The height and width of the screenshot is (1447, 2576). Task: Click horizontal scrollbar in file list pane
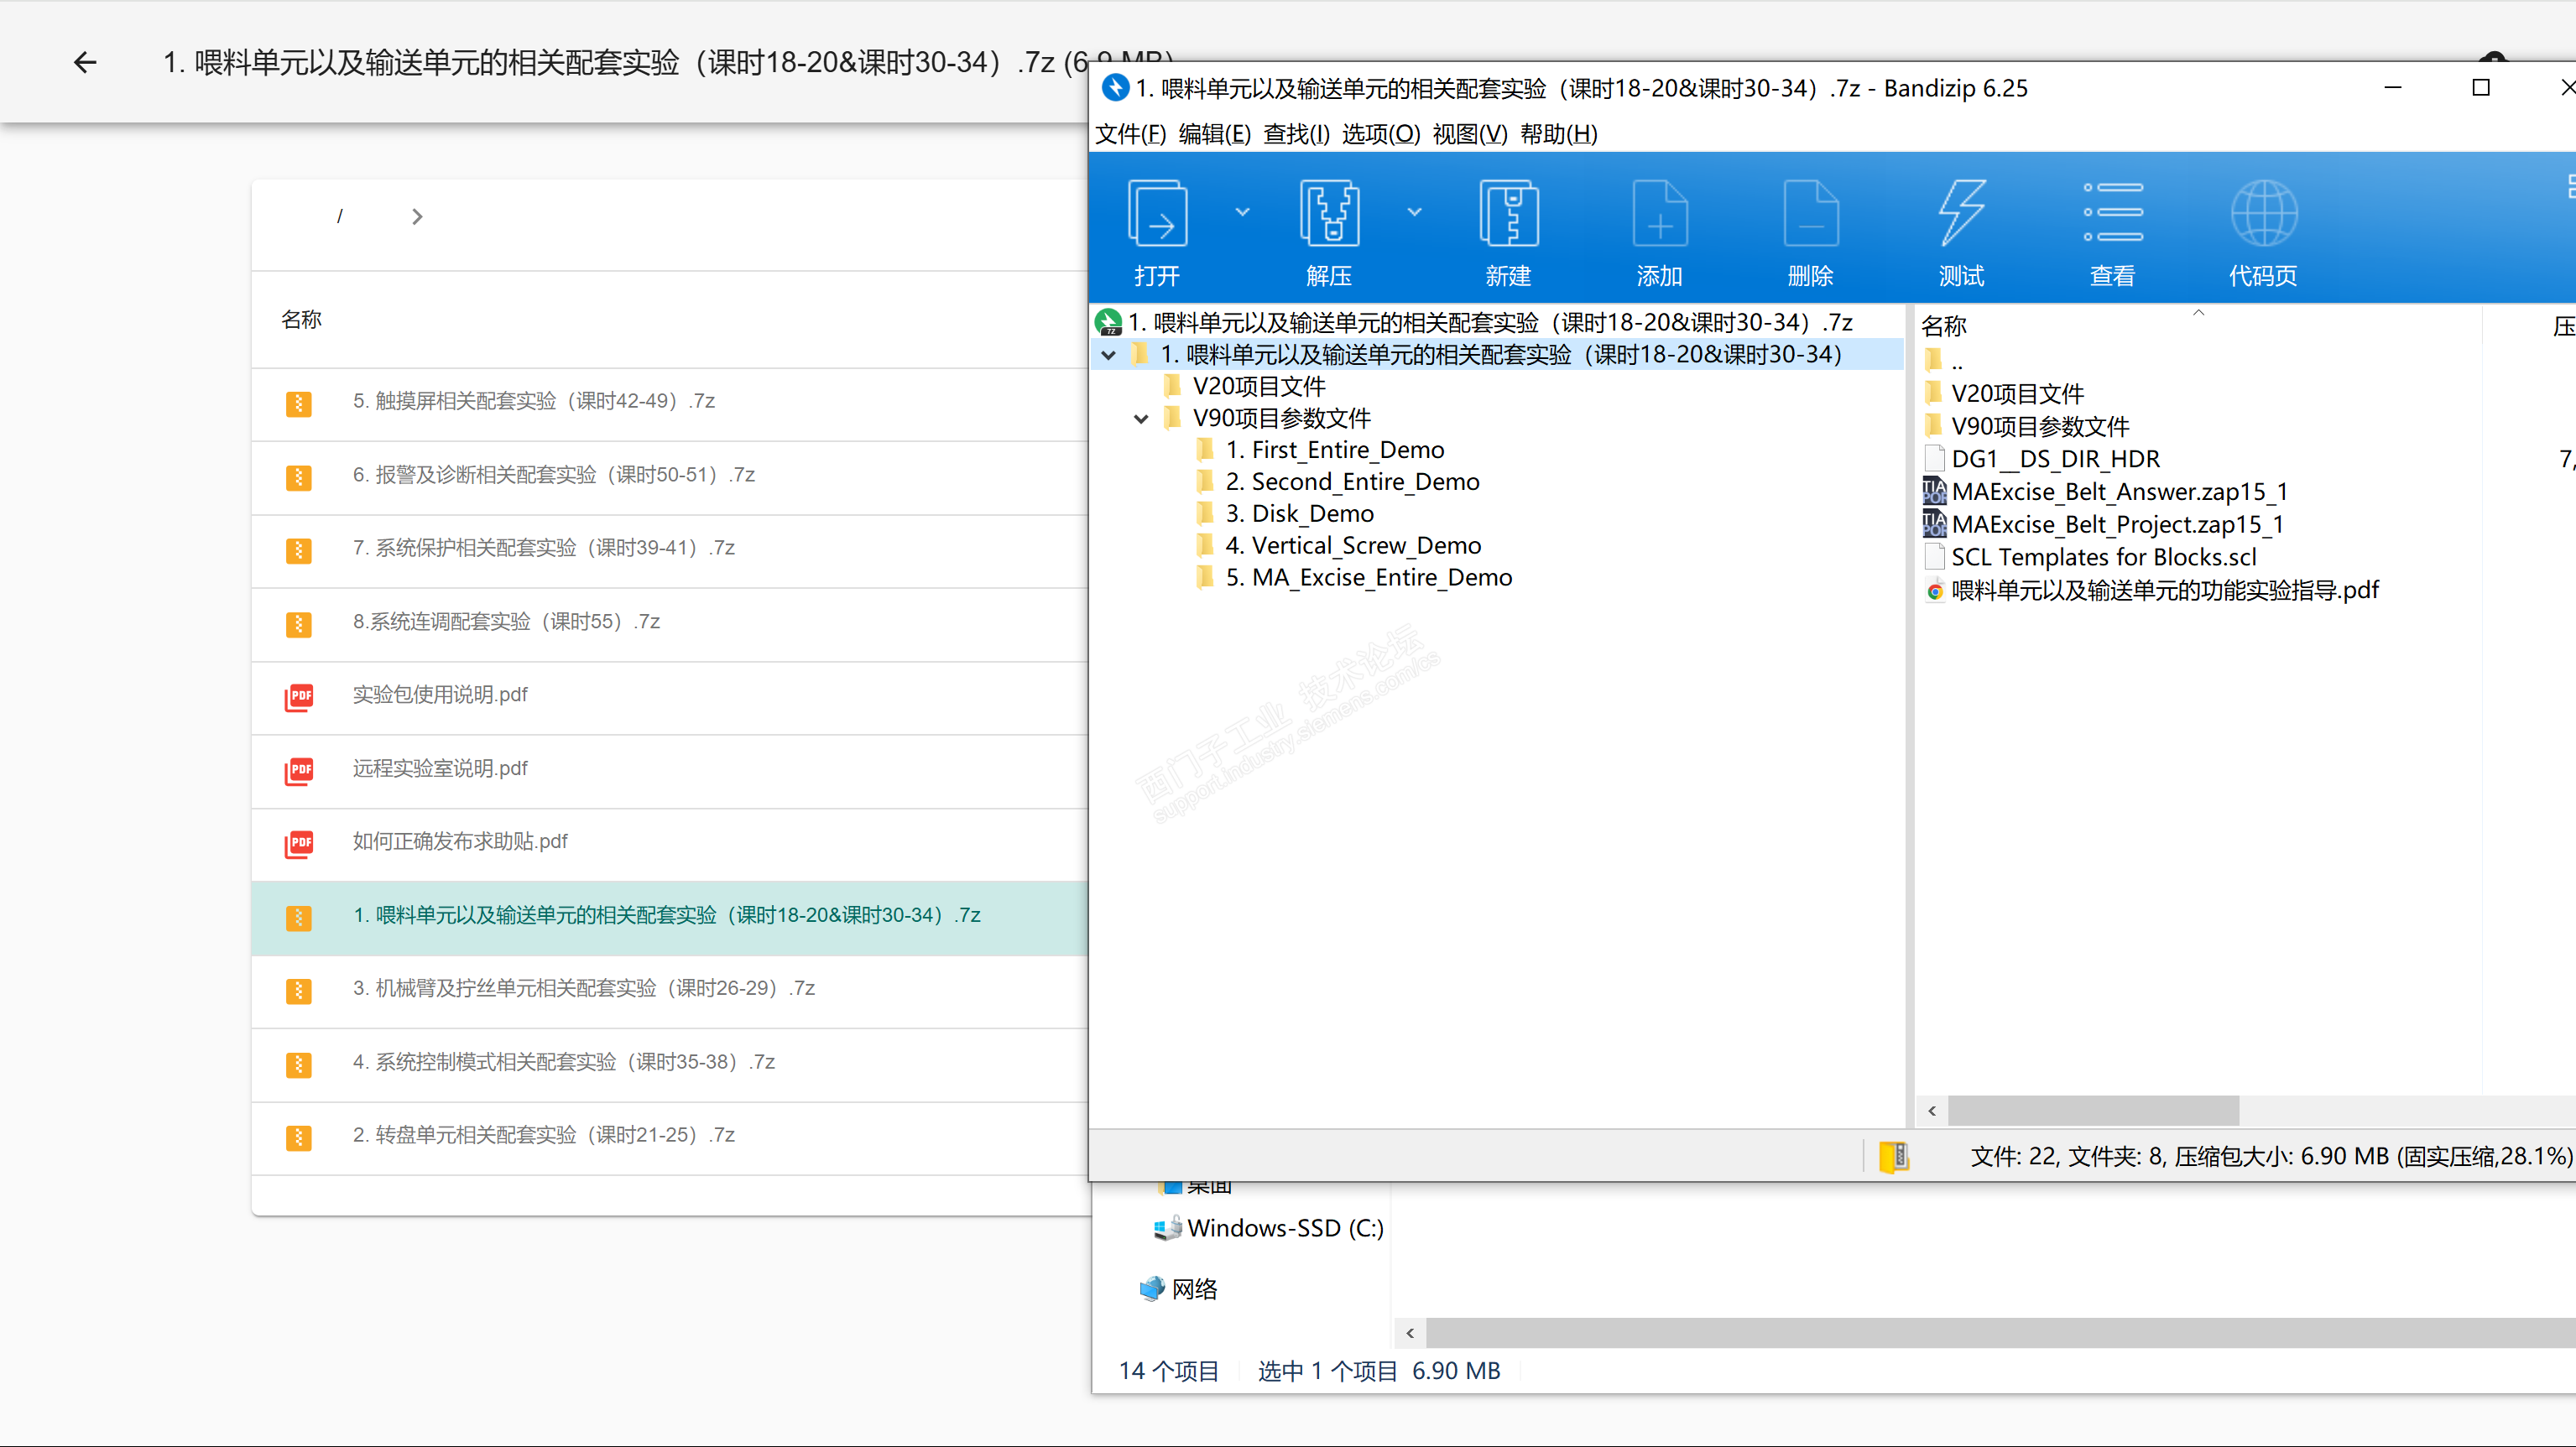(x=2093, y=1111)
